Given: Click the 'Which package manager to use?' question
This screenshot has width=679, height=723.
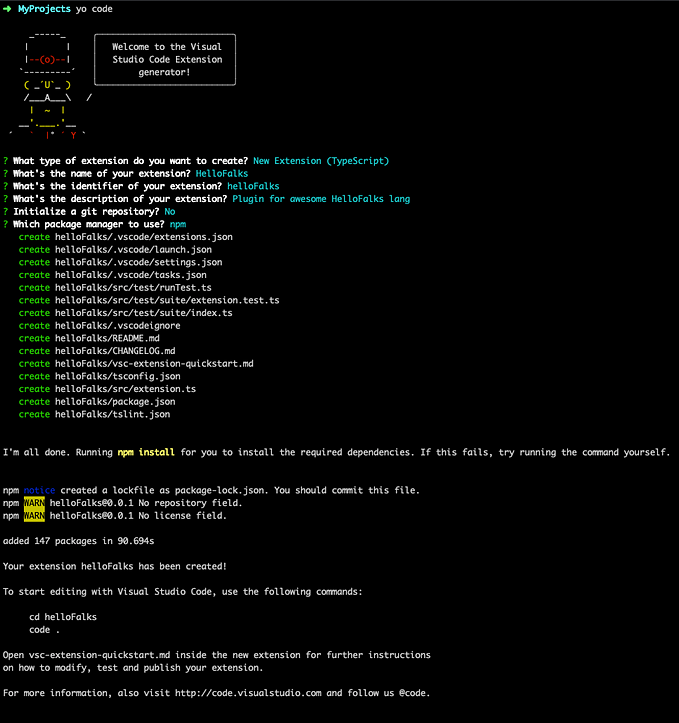Looking at the screenshot, I should pos(89,224).
